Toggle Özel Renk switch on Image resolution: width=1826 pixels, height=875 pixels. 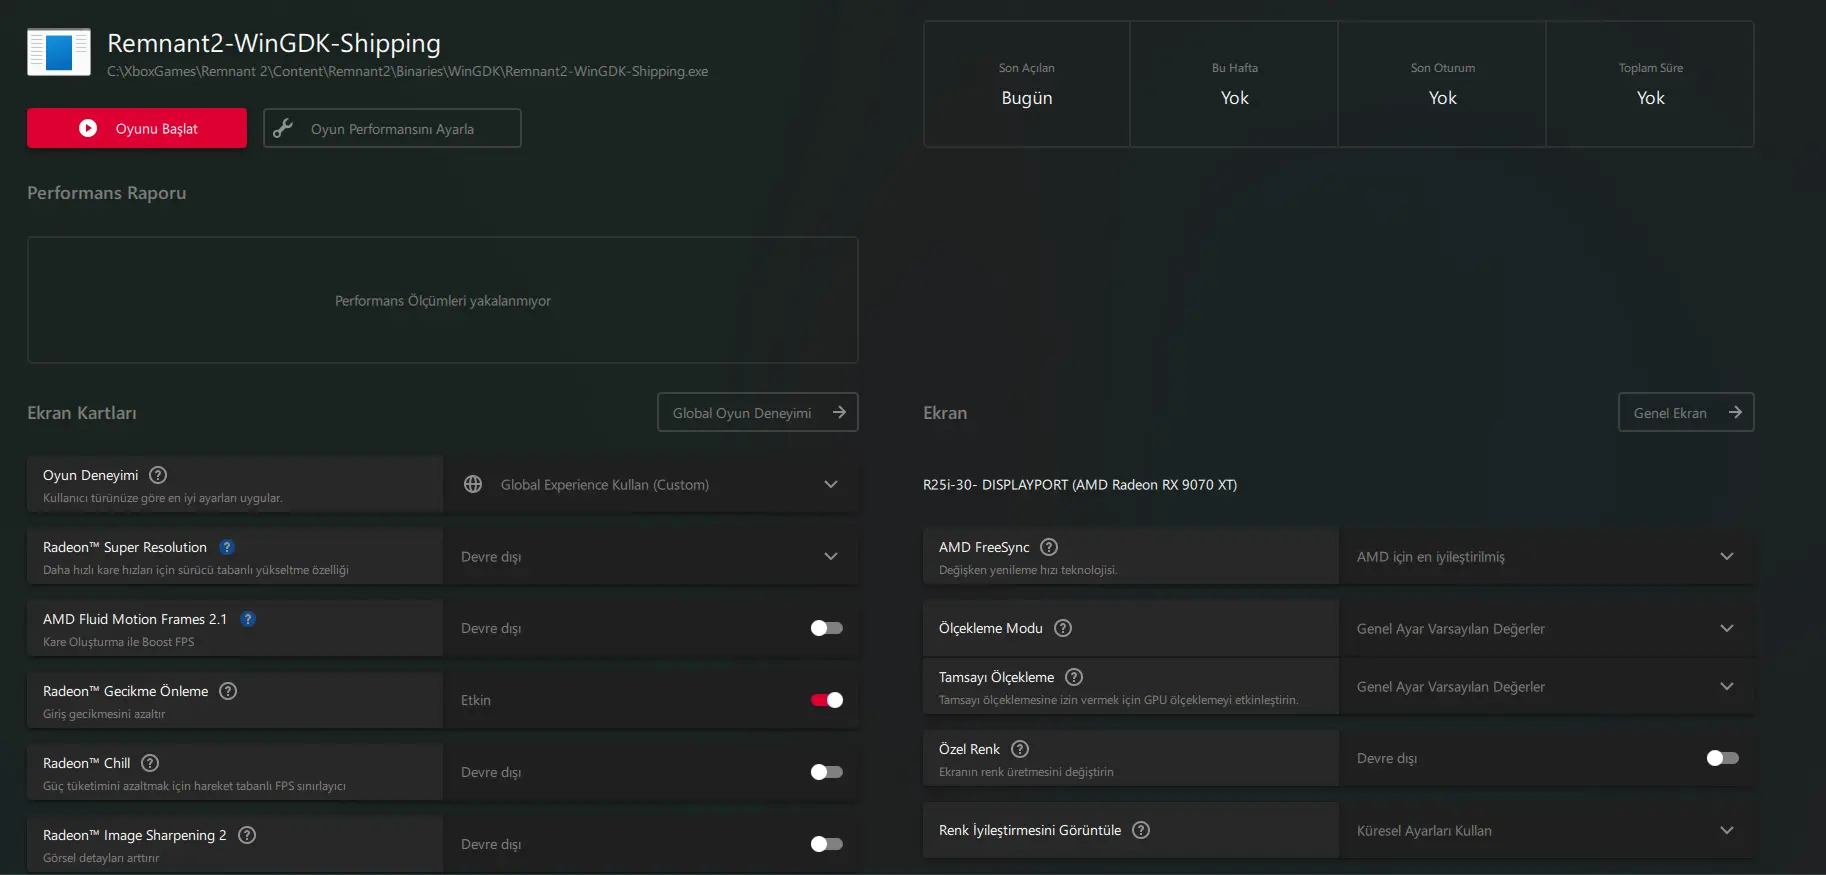click(x=1723, y=758)
